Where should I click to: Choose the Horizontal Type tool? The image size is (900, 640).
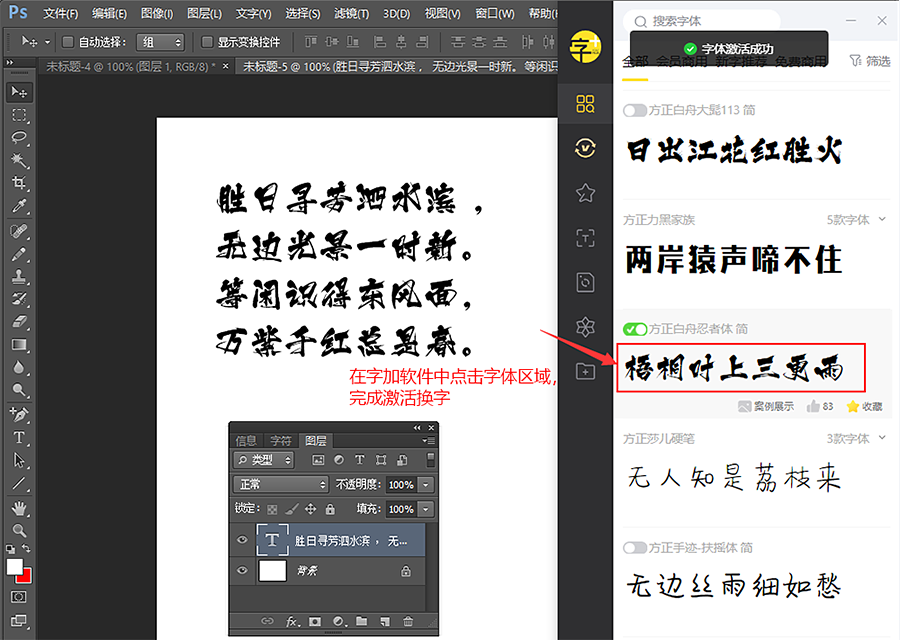coord(19,437)
